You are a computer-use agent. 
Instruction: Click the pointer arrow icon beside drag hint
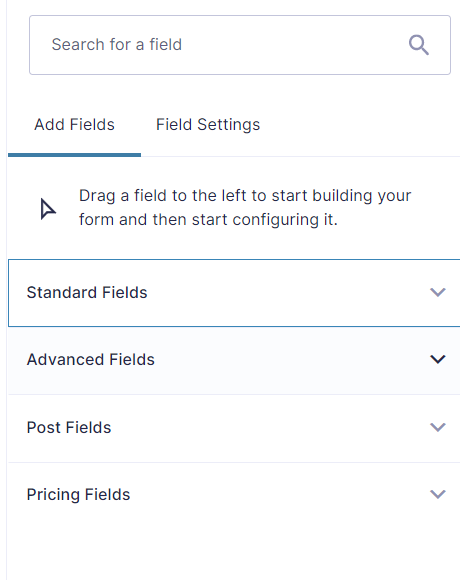(48, 209)
